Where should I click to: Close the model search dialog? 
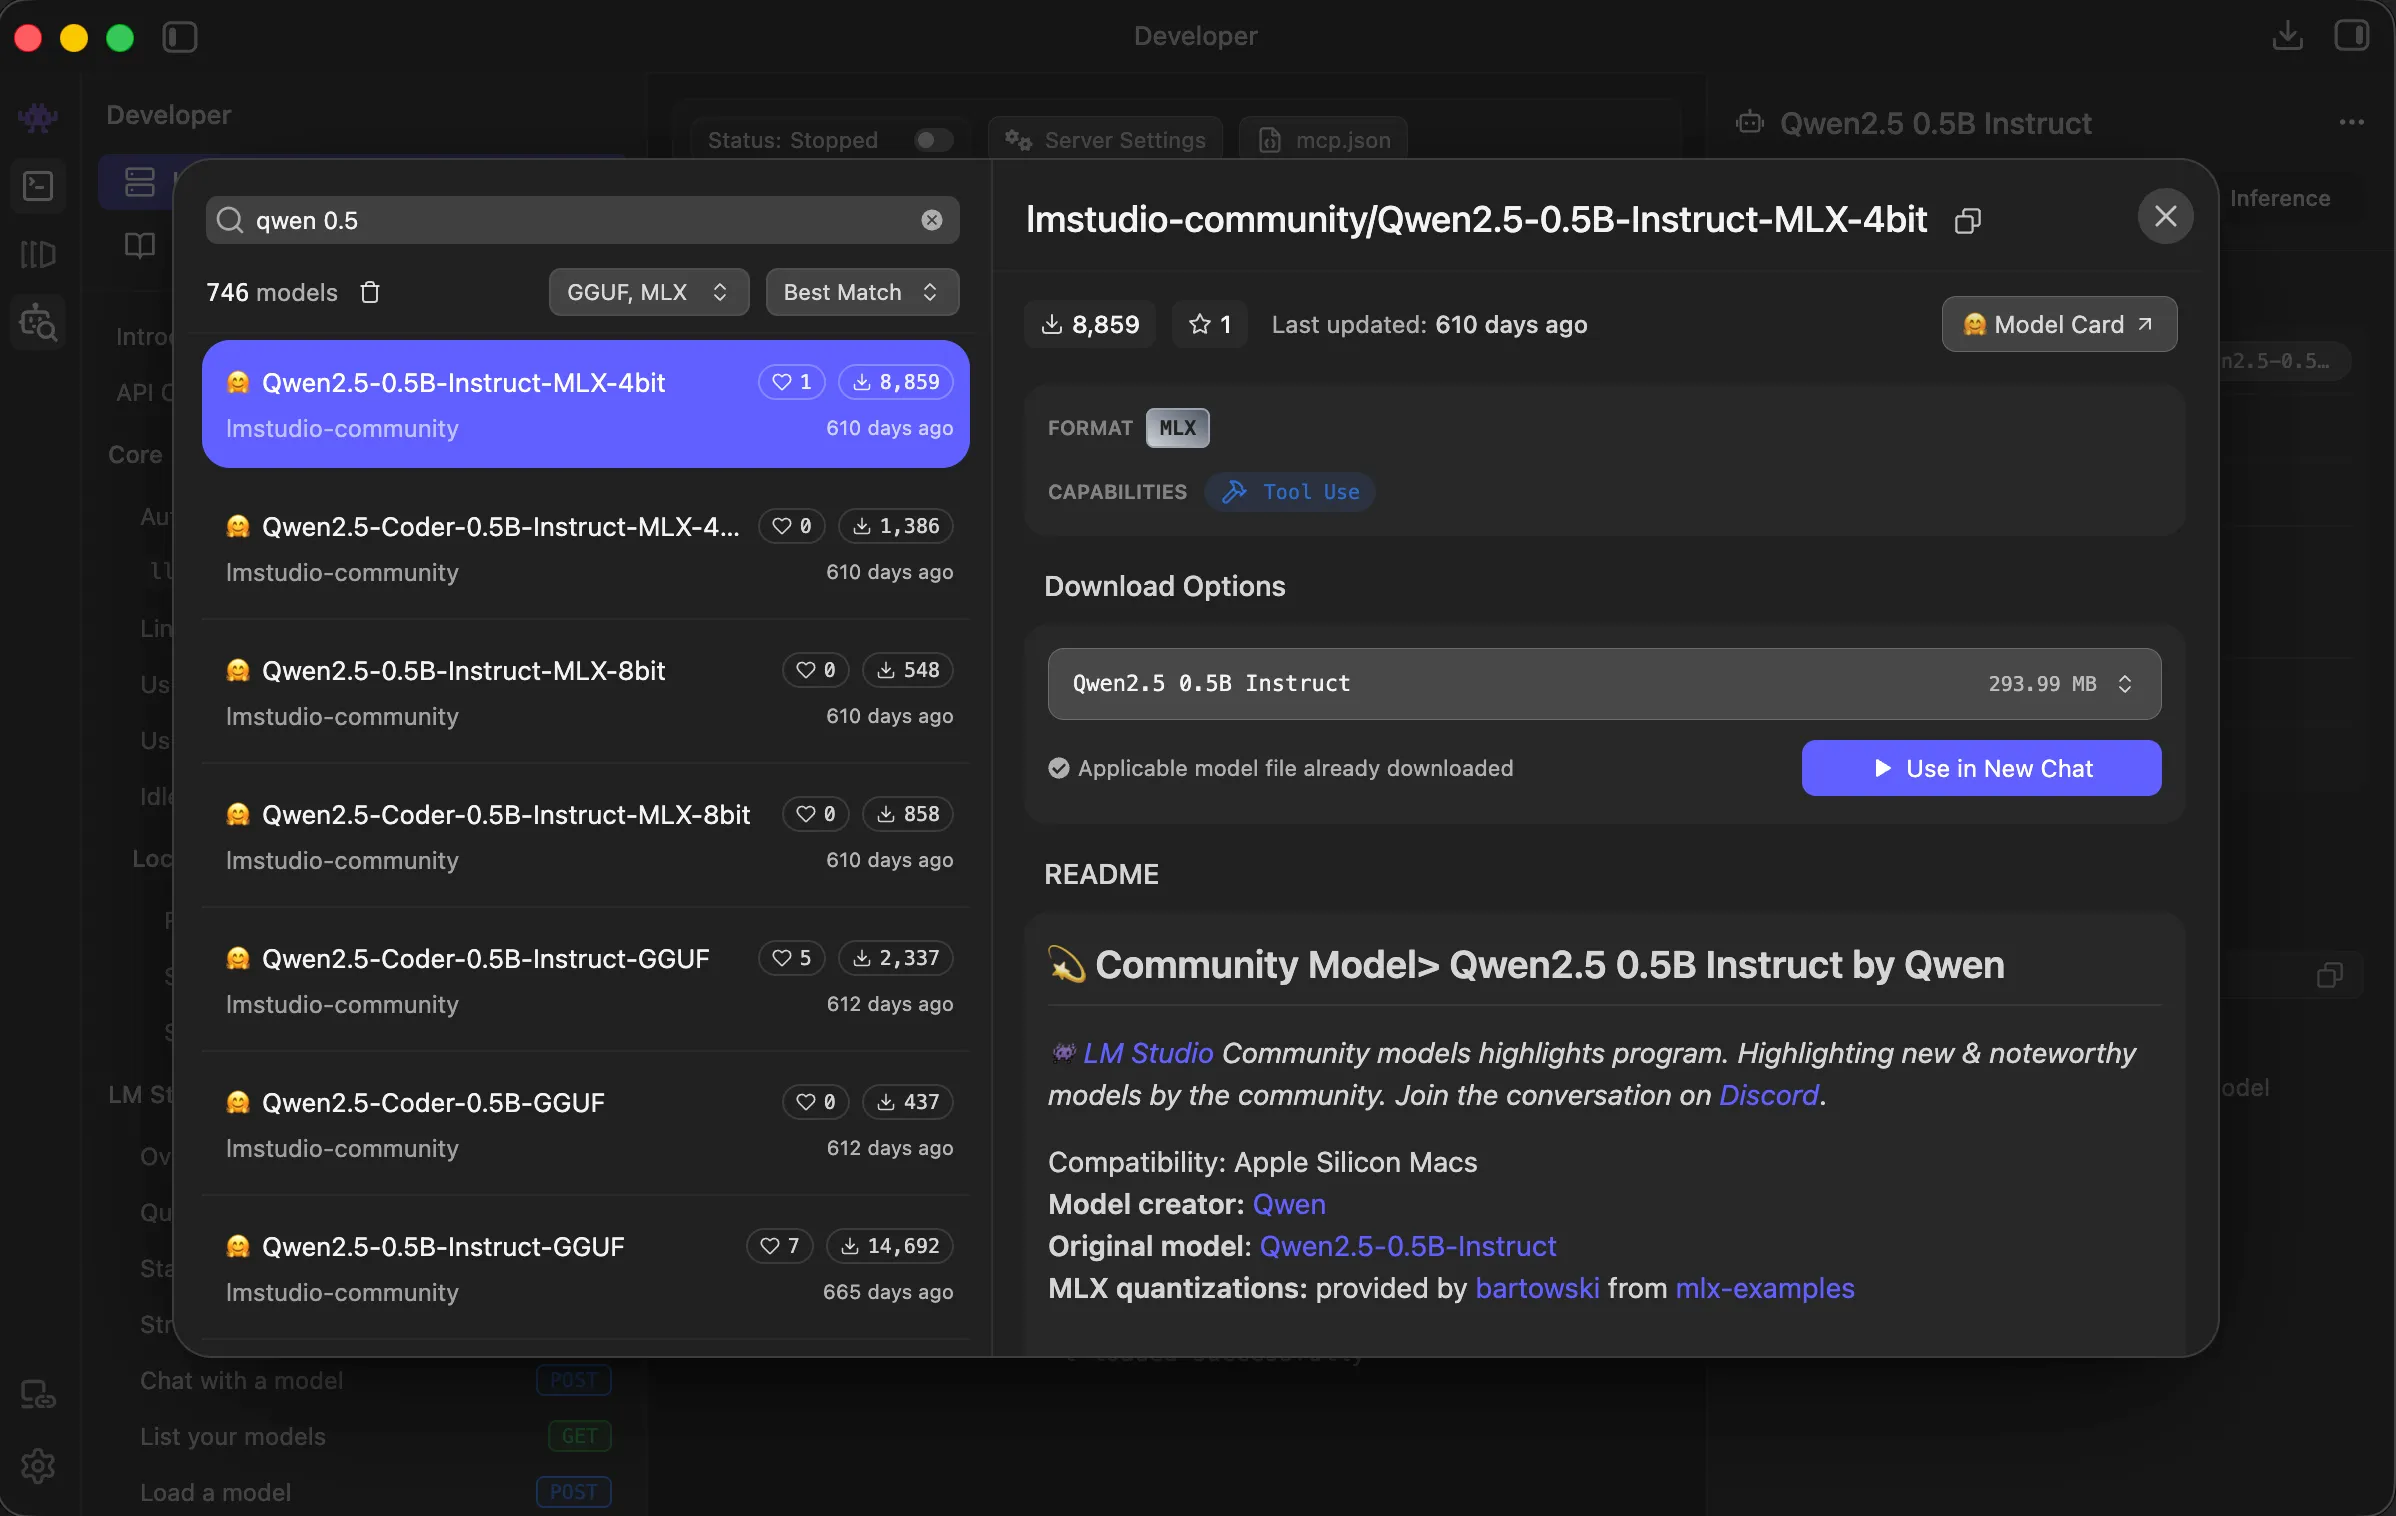click(x=2165, y=216)
